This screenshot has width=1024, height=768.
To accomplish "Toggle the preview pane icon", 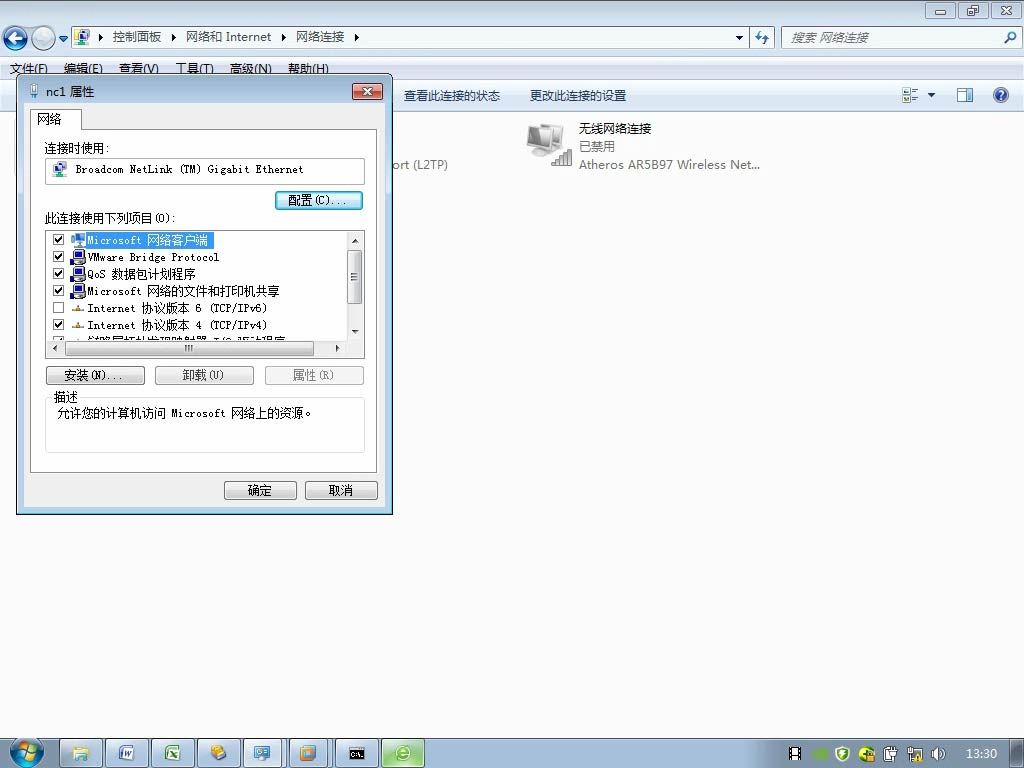I will [965, 95].
